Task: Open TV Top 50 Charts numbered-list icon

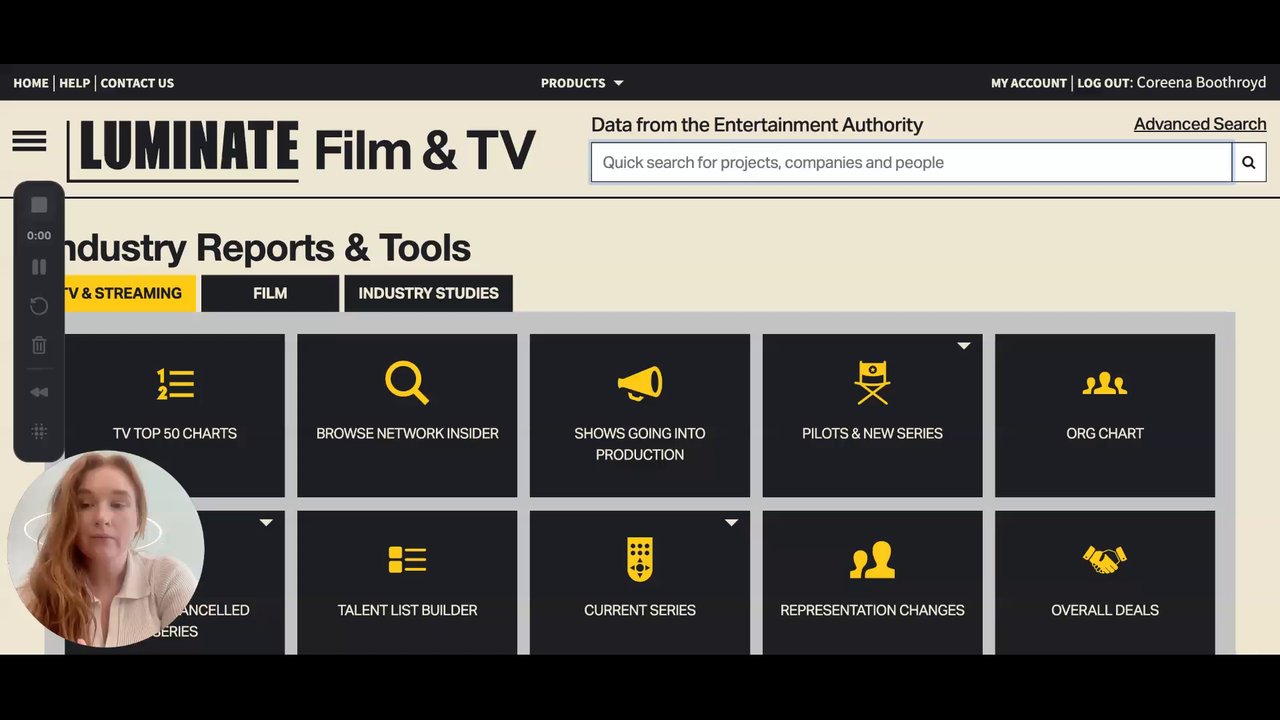Action: (x=175, y=384)
